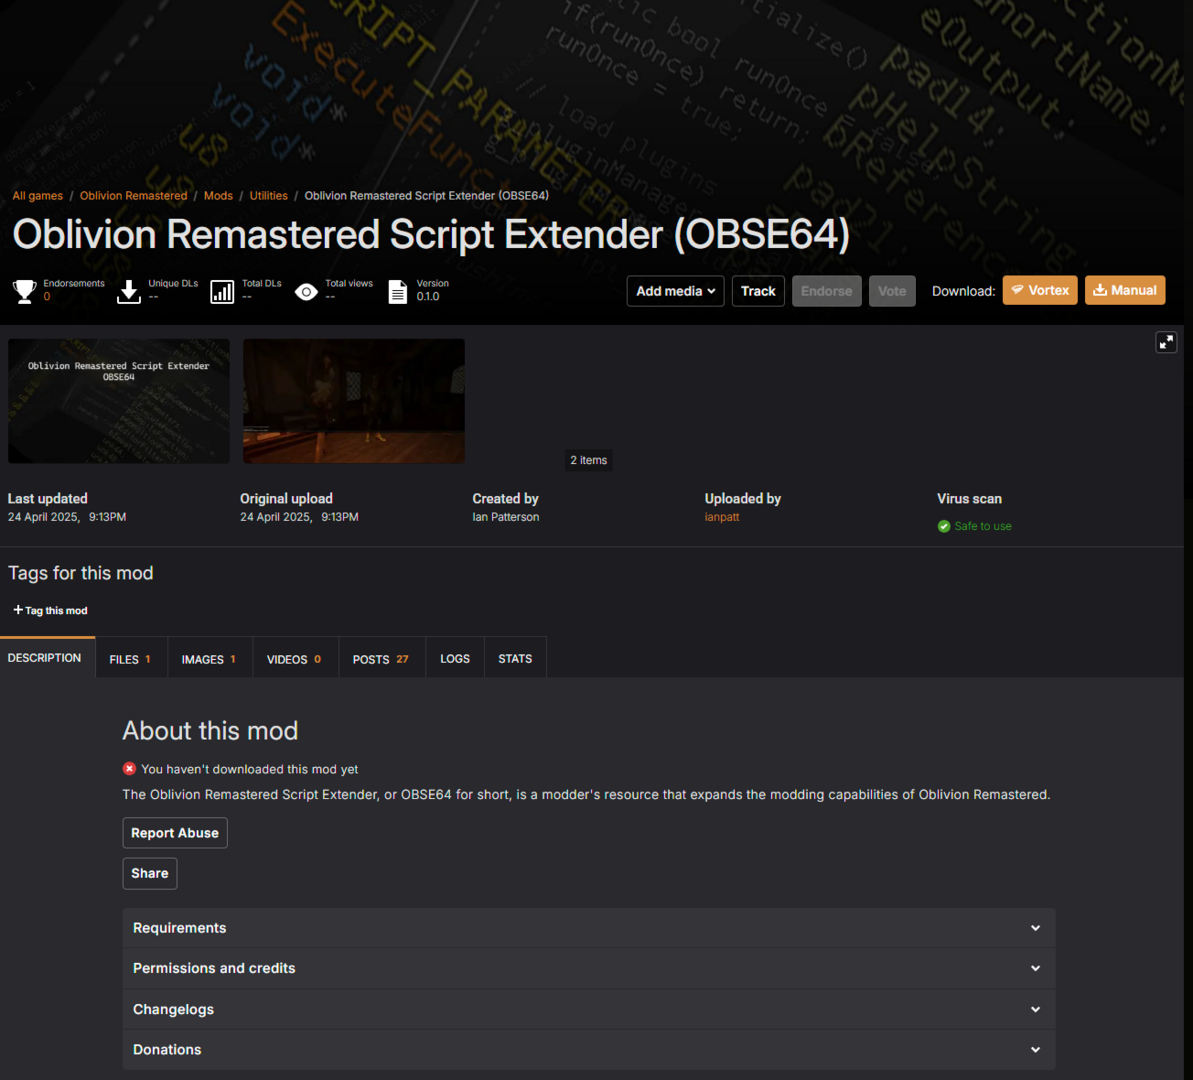Screen dimensions: 1193x1080
Task: Open the Files tab
Action: 130,659
